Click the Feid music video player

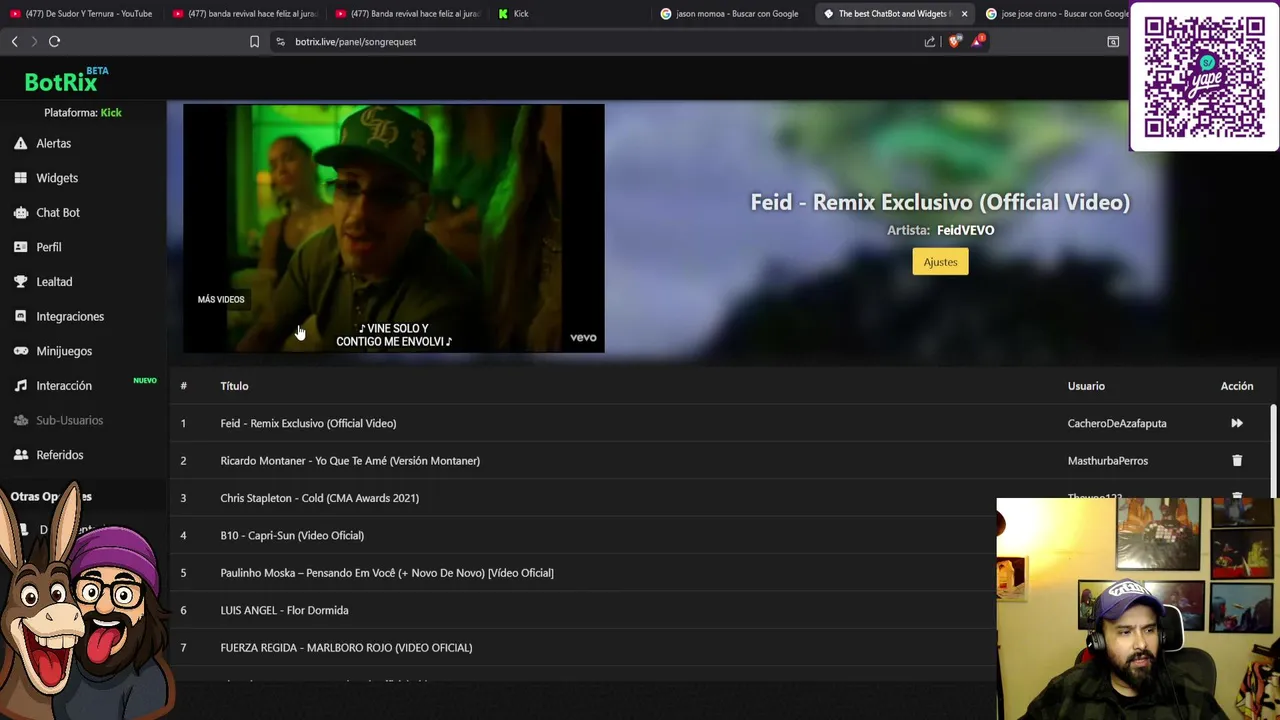click(393, 228)
